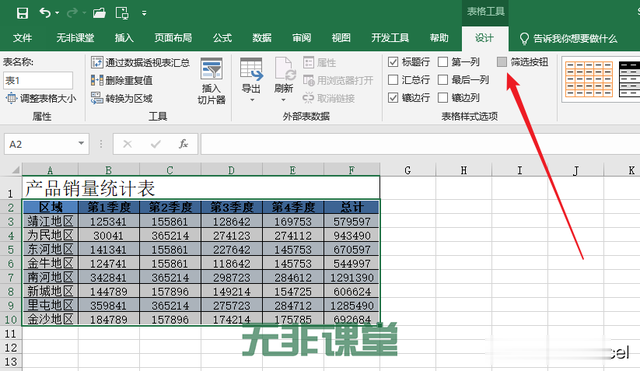Switch to the 帮助 tab

tap(439, 38)
